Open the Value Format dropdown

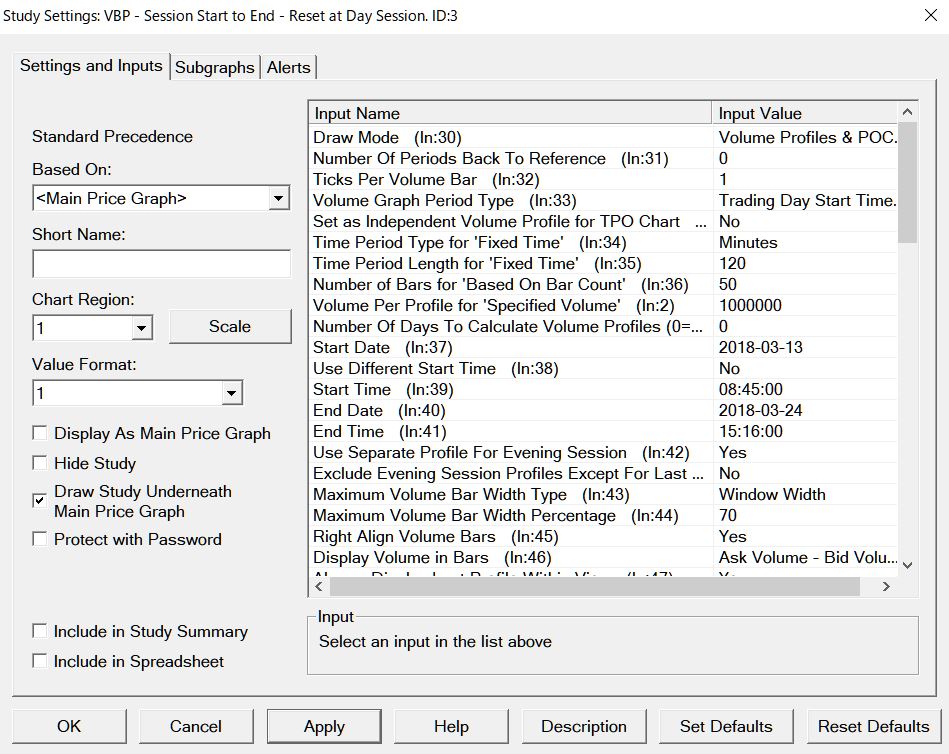pyautogui.click(x=231, y=394)
